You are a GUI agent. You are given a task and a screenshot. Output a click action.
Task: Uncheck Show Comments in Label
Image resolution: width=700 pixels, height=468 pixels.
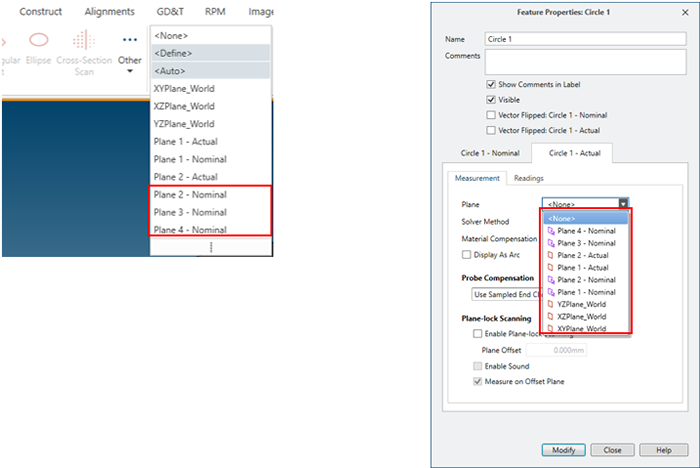click(x=490, y=84)
